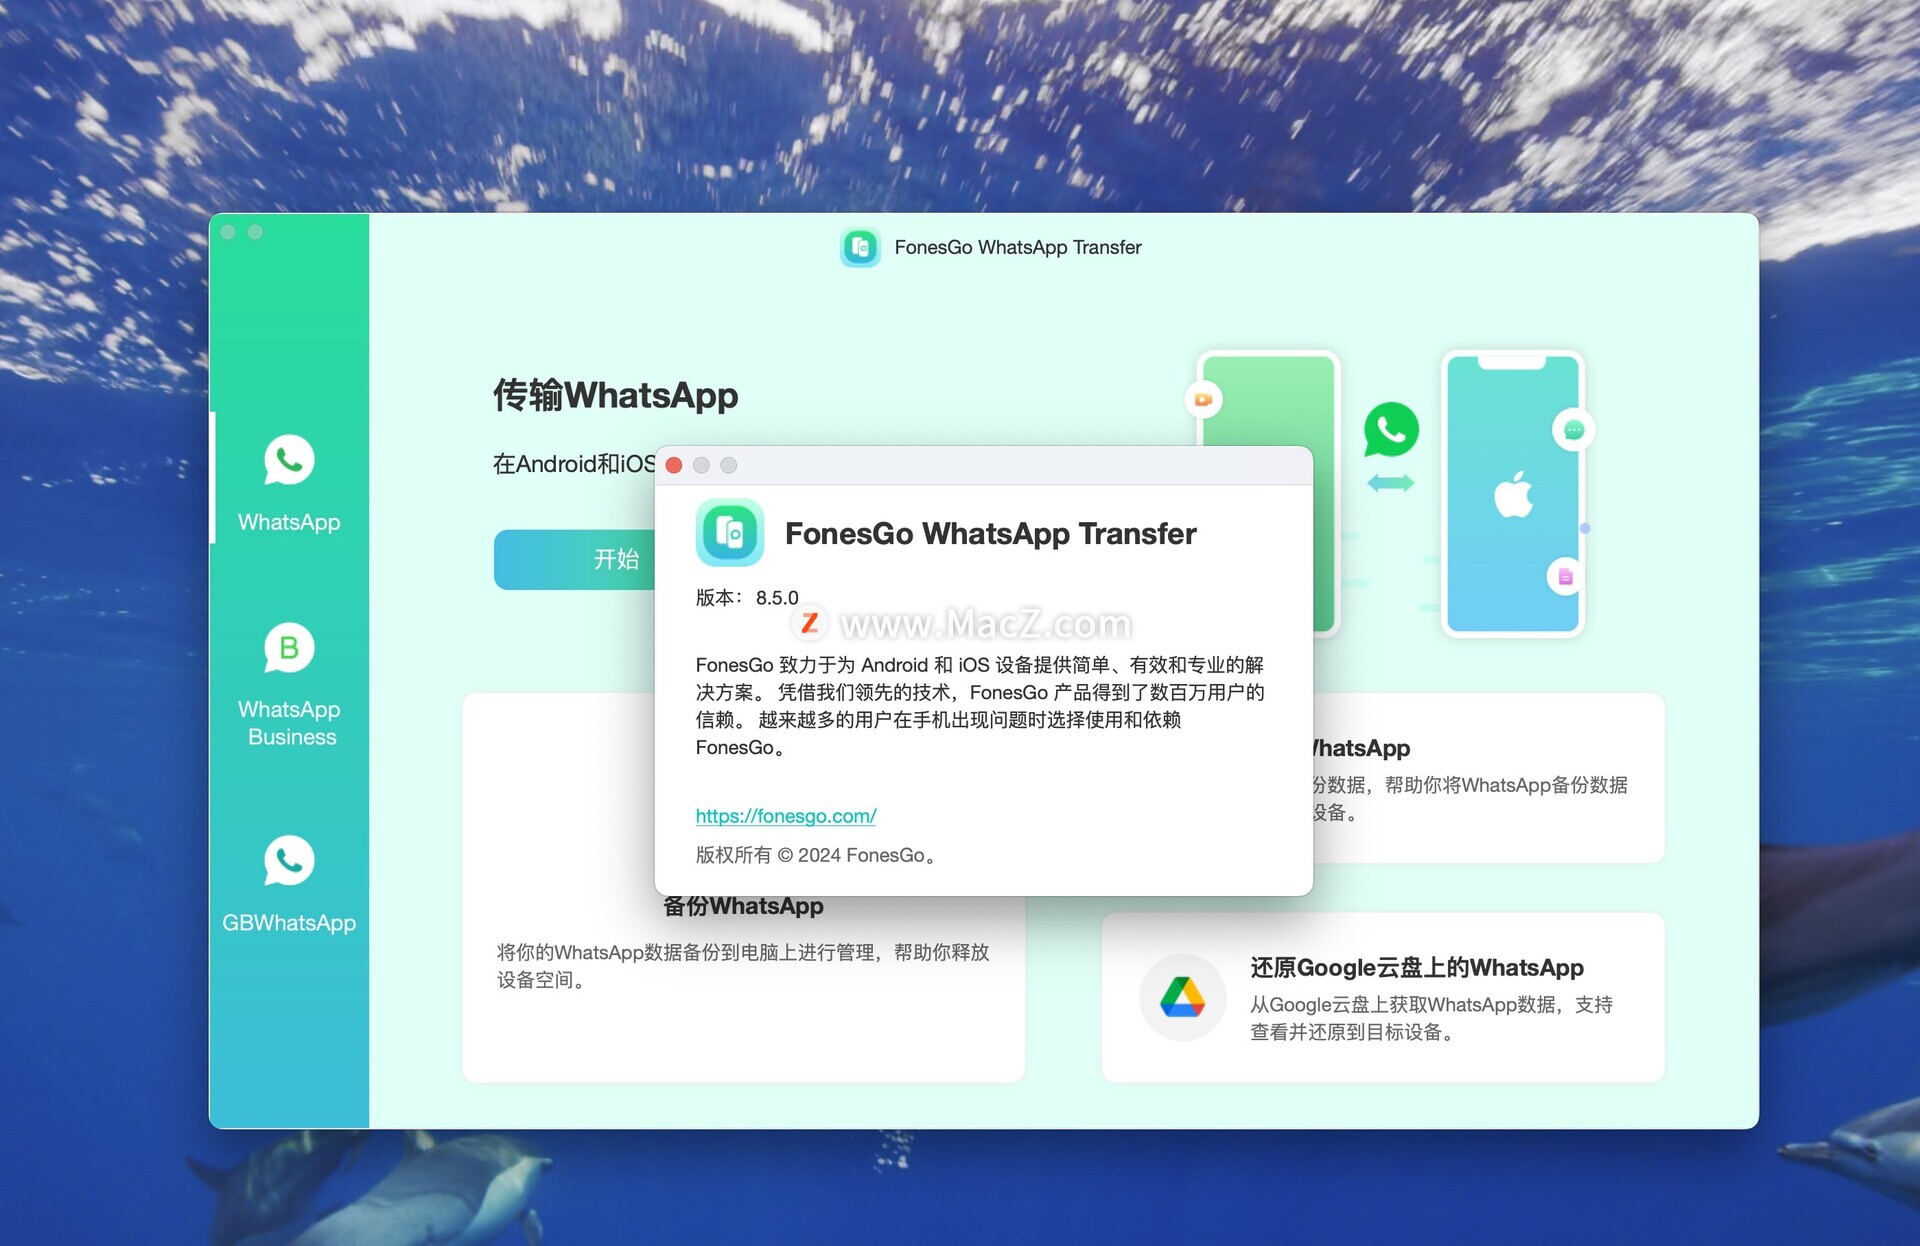Open the https://fonesgo.com/ link
The image size is (1920, 1246).
(786, 816)
